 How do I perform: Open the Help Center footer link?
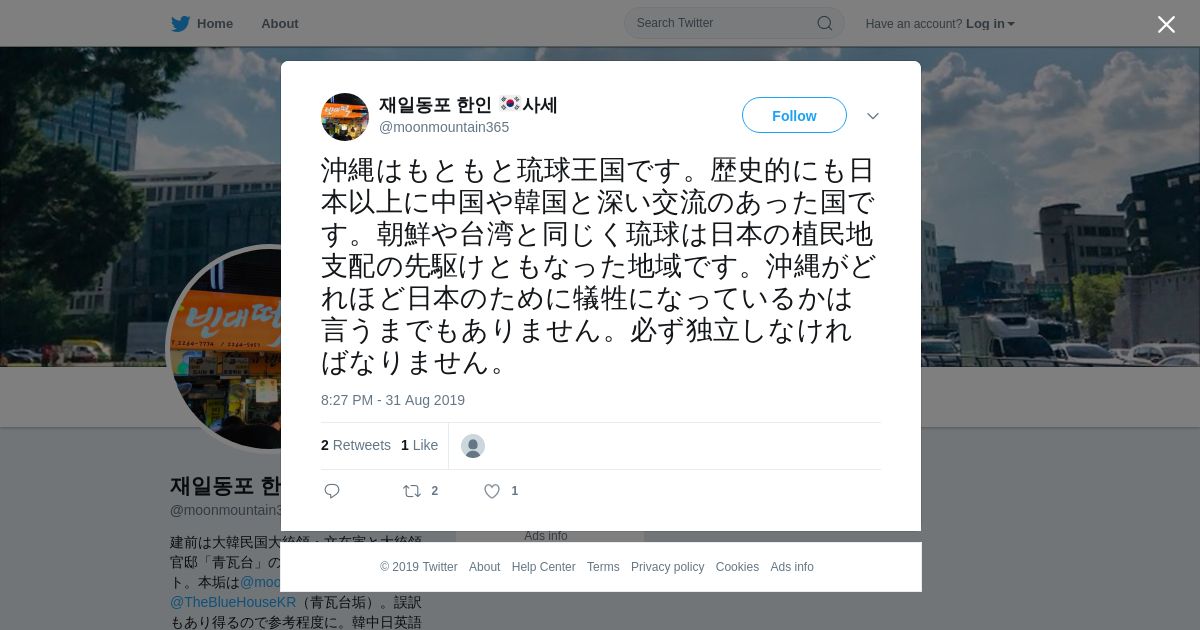[543, 567]
